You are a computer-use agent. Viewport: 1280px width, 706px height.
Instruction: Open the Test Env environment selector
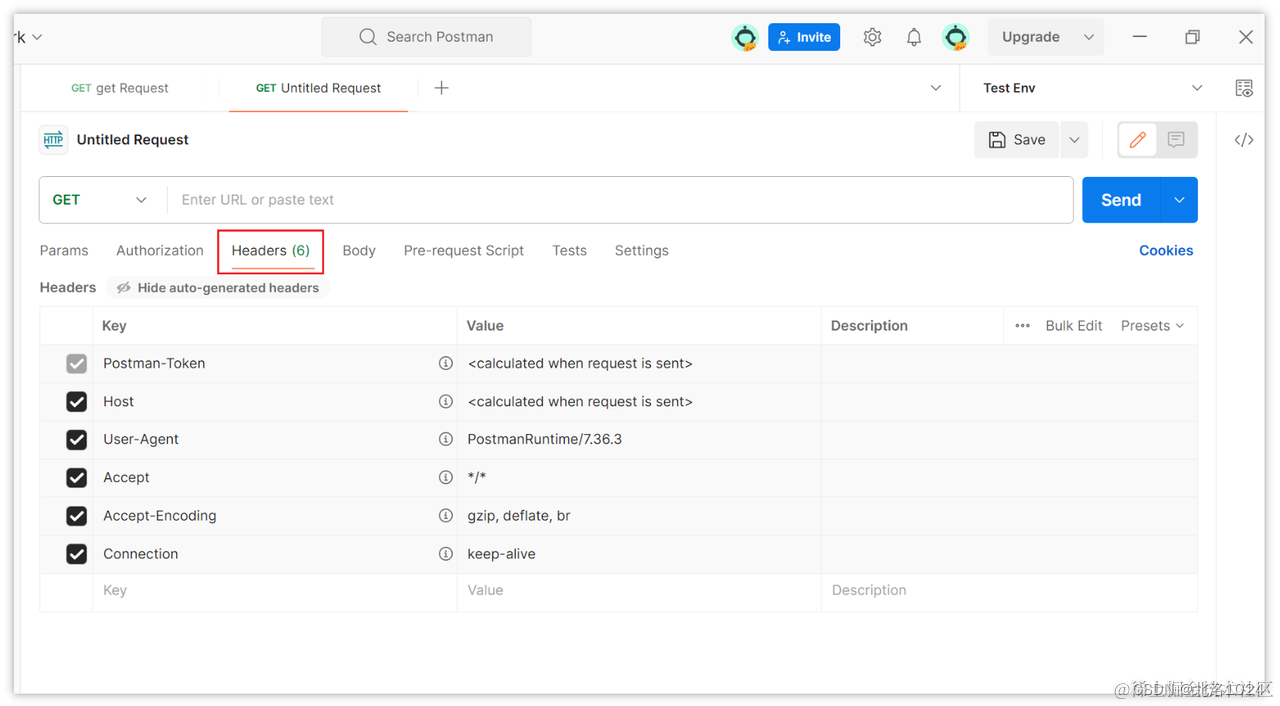click(x=1092, y=88)
